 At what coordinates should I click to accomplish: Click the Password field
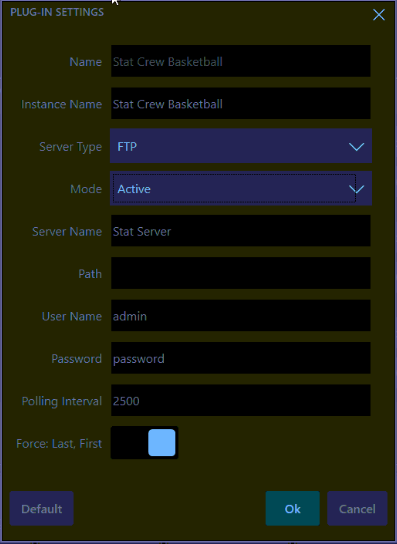click(240, 358)
